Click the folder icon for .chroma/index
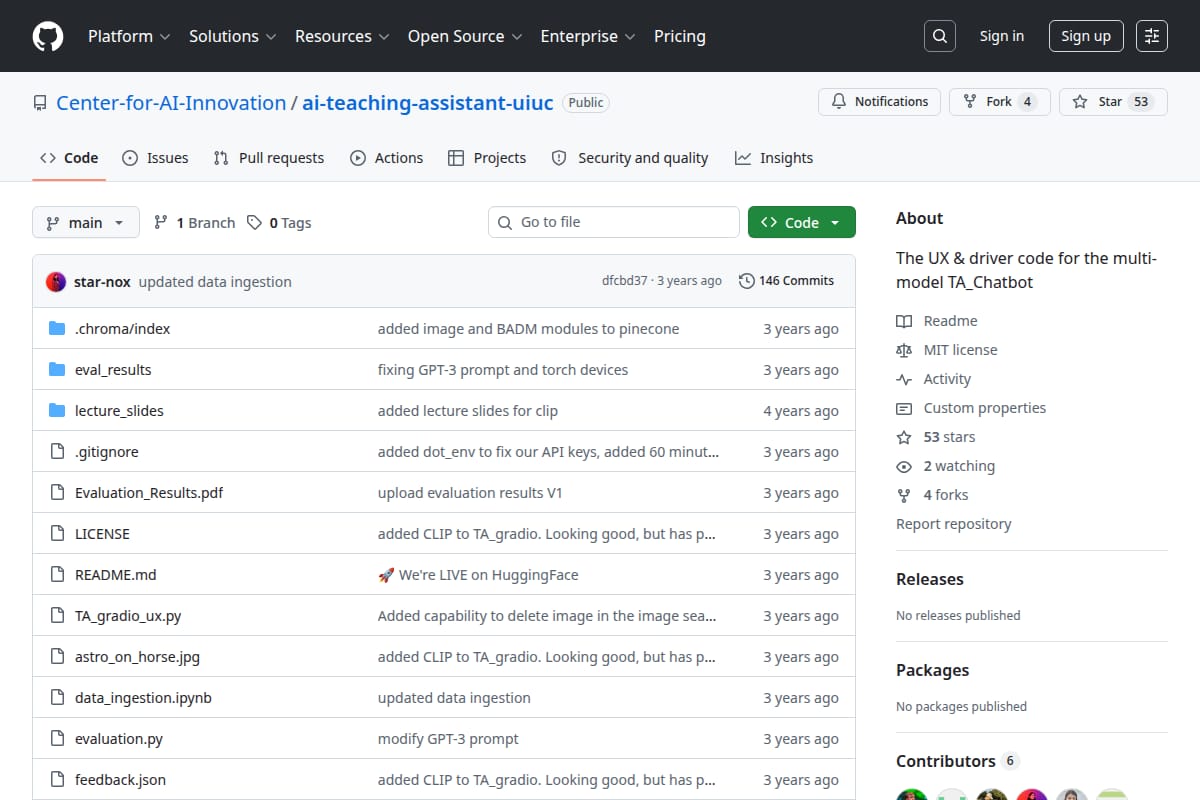The height and width of the screenshot is (800, 1200). pyautogui.click(x=57, y=329)
